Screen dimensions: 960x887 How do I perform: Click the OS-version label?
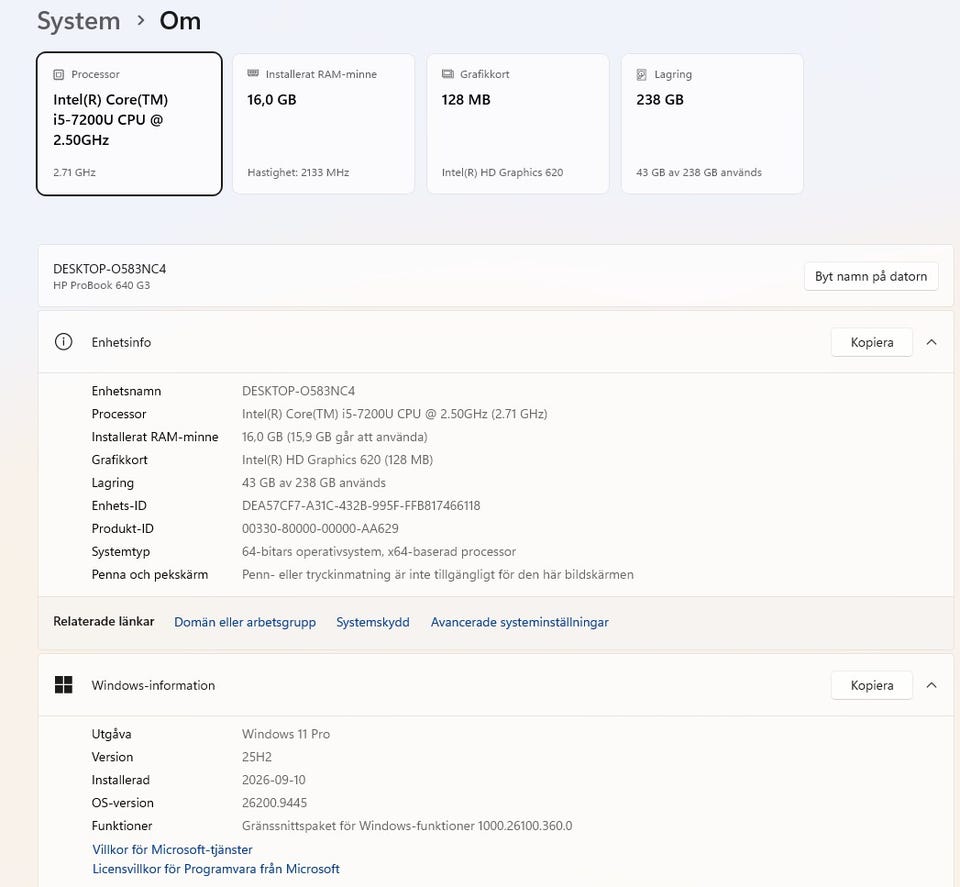122,803
